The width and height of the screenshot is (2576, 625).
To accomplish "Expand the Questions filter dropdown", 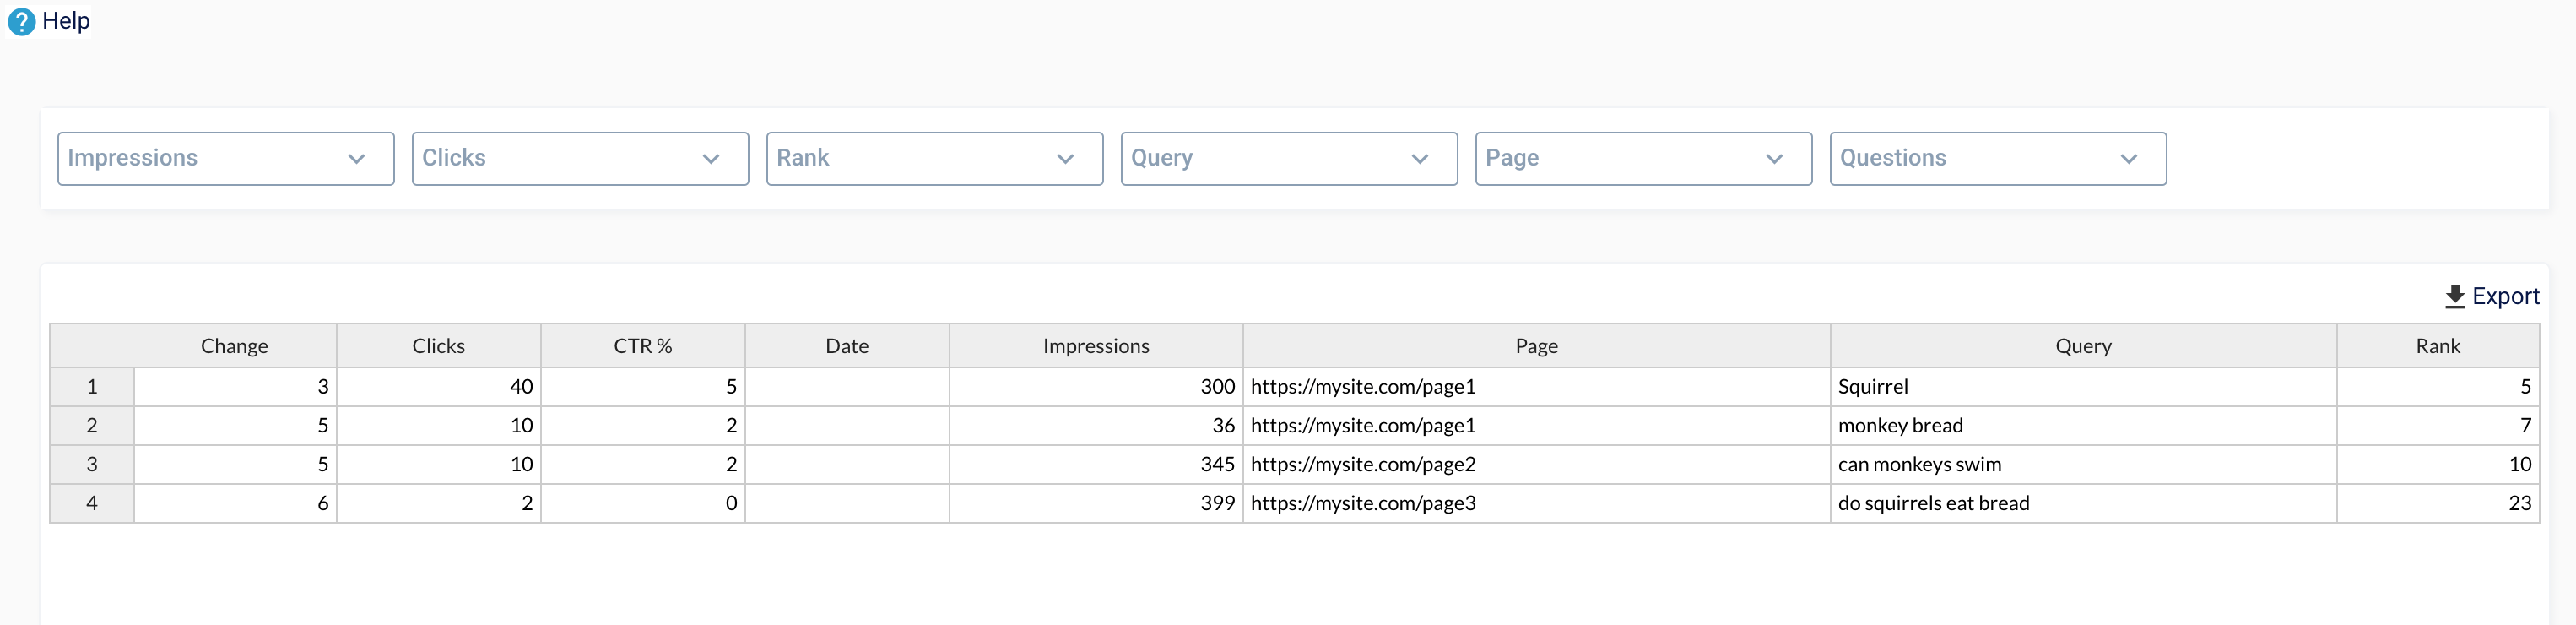I will tap(1997, 158).
